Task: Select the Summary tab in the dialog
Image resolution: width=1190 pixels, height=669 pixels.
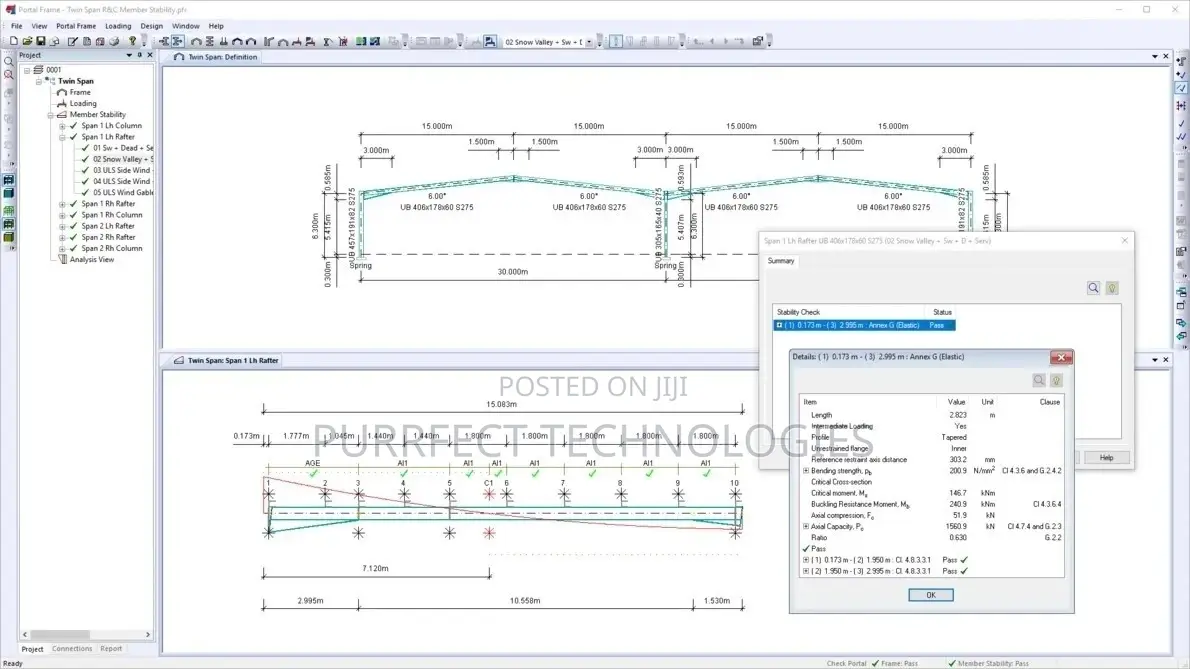Action: [781, 261]
